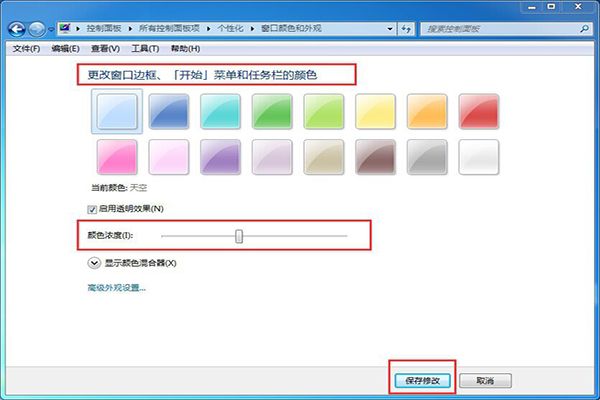The width and height of the screenshot is (600, 400).
Task: Click the refresh button beside address bar
Action: pos(406,29)
